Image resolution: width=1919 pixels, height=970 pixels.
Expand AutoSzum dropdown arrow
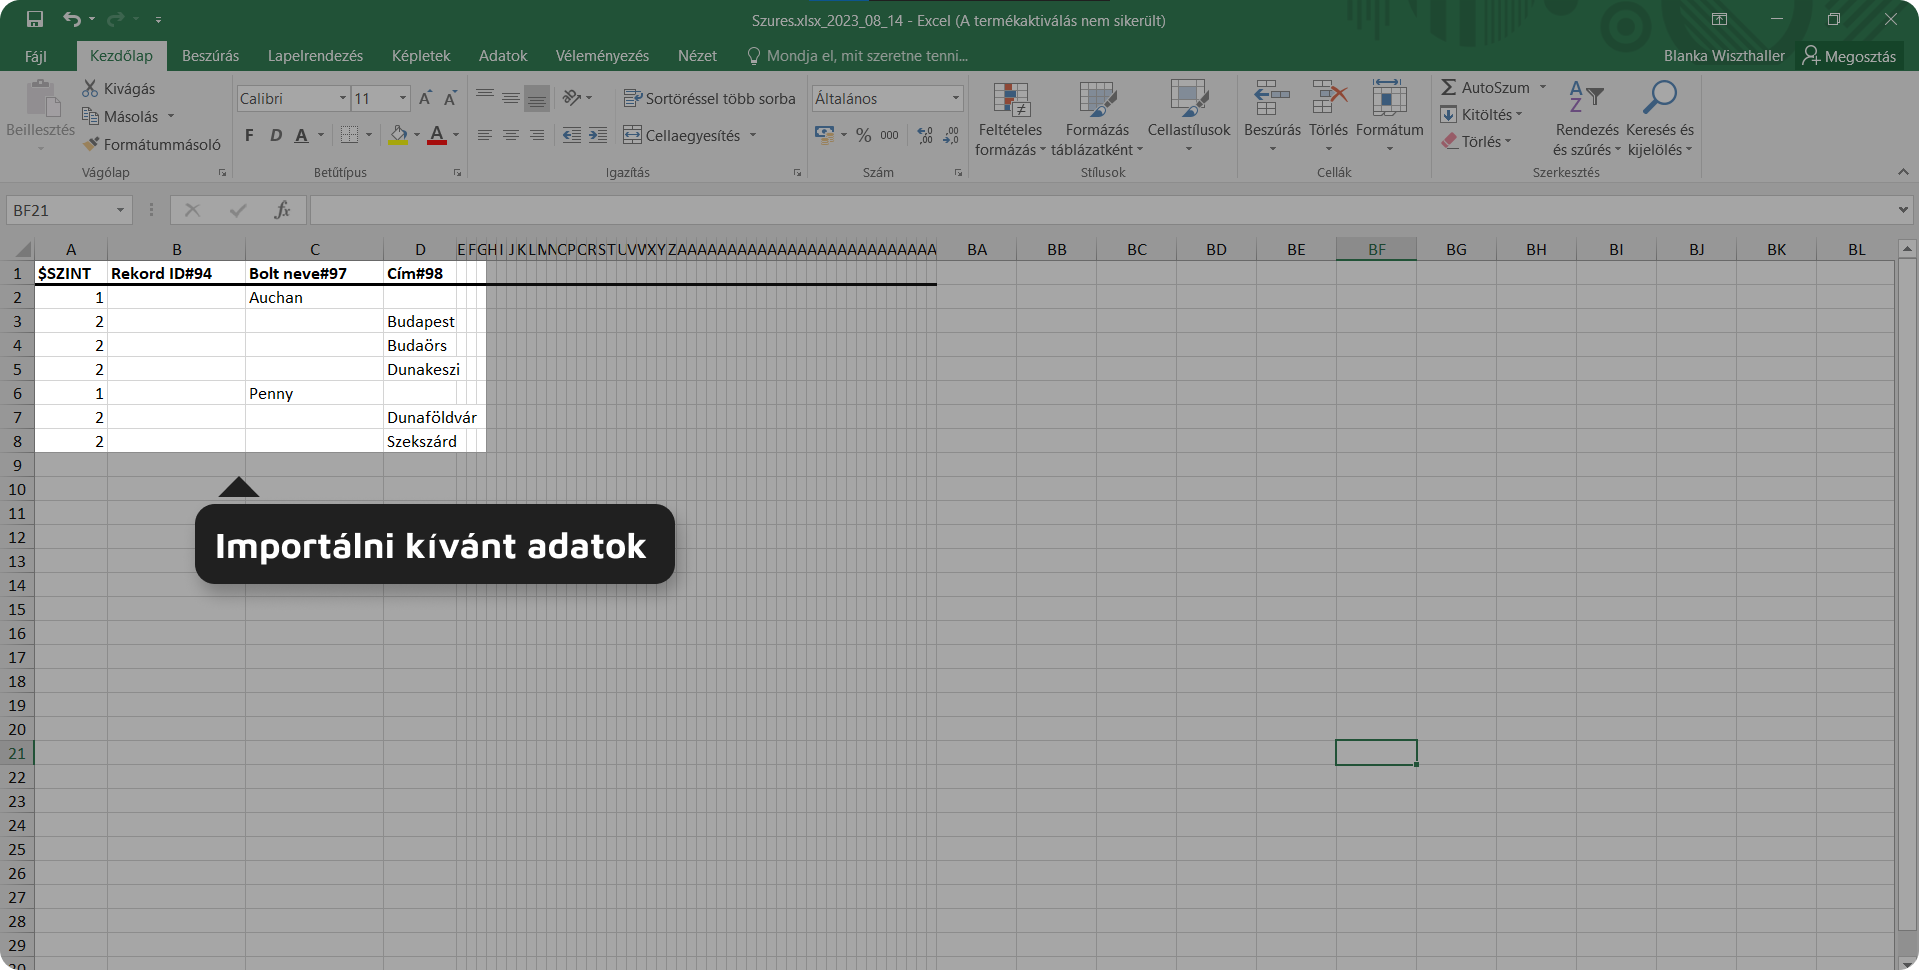(x=1543, y=87)
